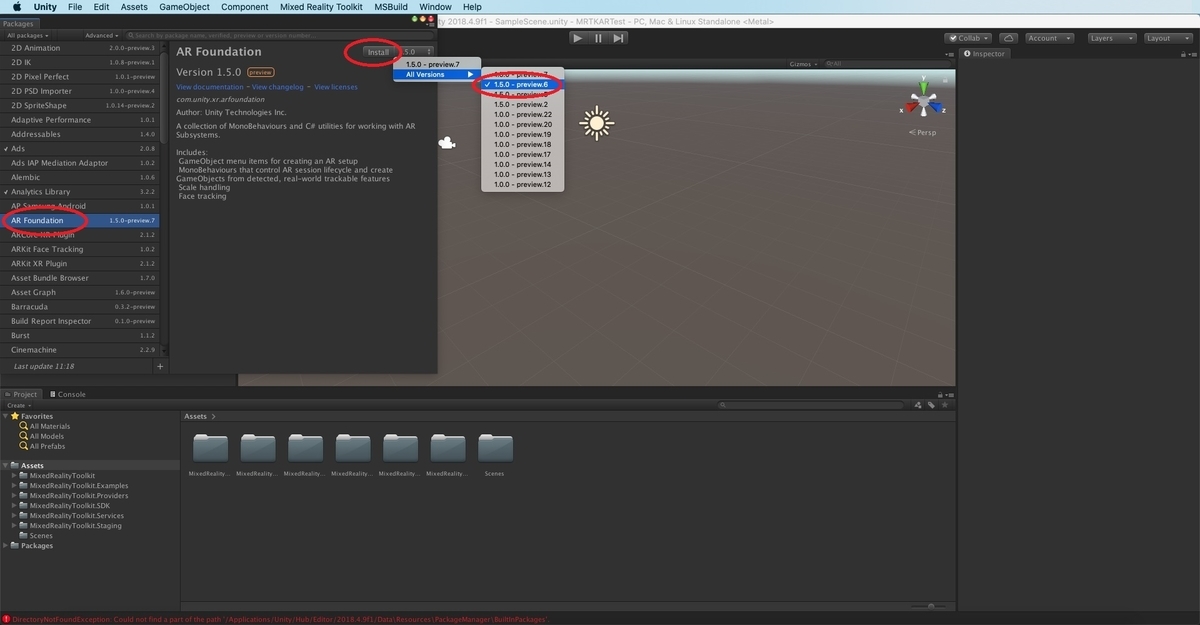Open the Account dropdown
Screen dimensions: 1200x625
(x=1048, y=38)
